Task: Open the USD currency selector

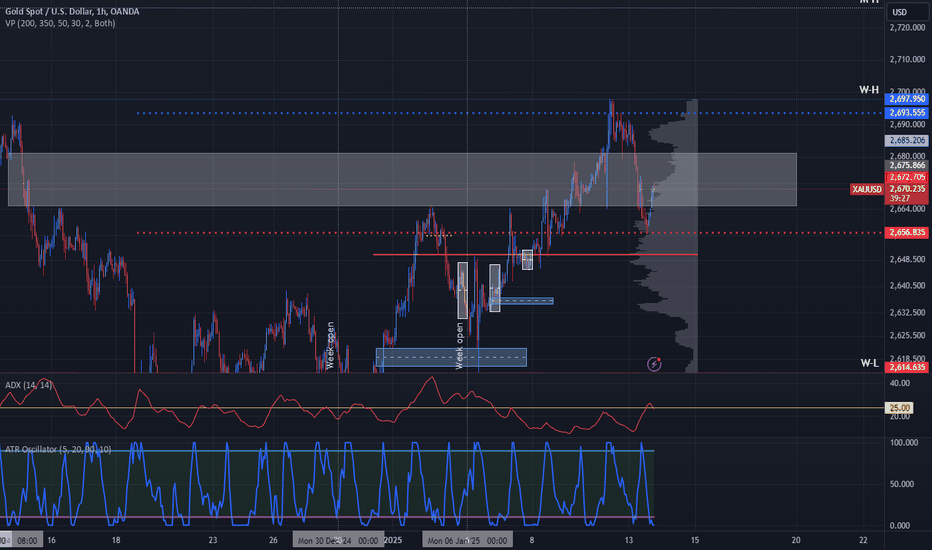Action: (x=906, y=12)
